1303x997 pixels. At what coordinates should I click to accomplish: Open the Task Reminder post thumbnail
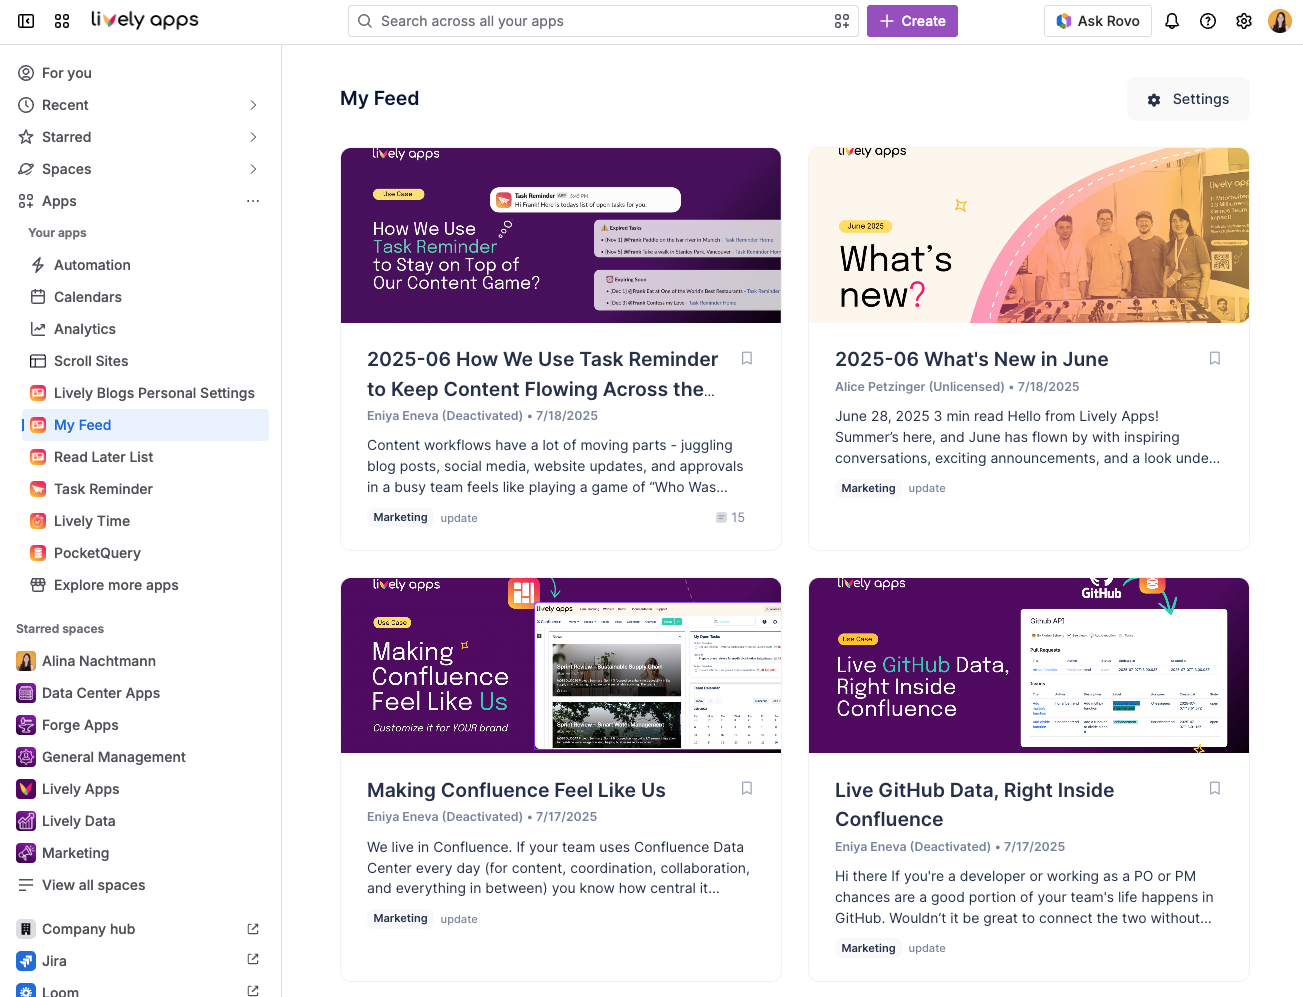(x=561, y=236)
